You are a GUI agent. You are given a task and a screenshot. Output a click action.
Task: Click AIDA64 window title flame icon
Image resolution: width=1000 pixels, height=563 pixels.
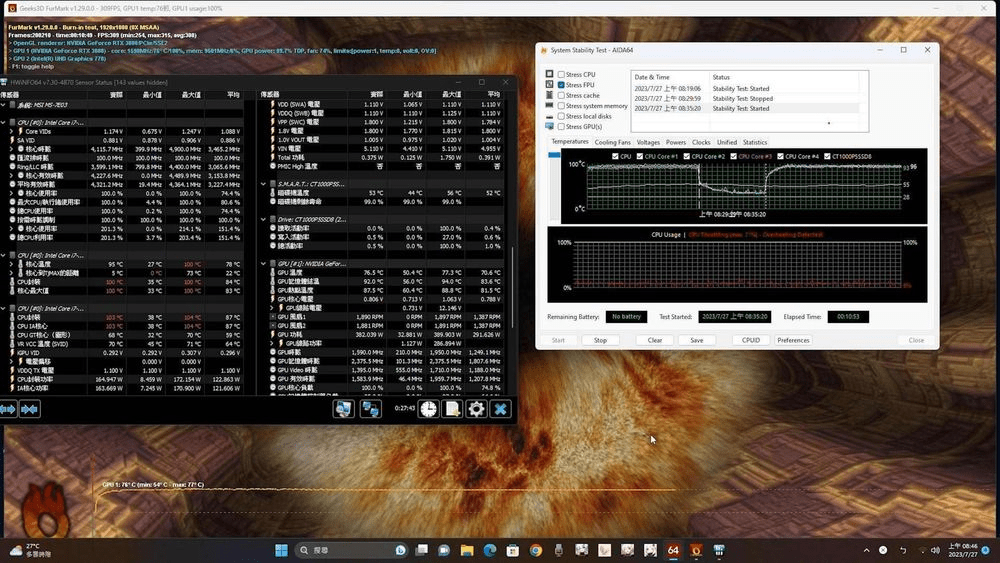[x=543, y=50]
